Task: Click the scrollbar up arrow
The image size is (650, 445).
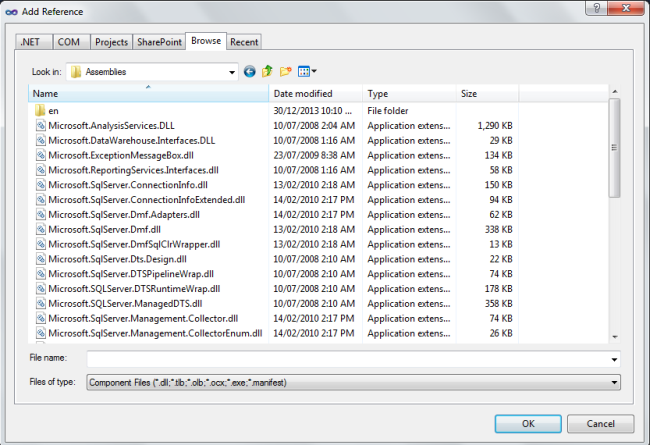Action: click(615, 91)
